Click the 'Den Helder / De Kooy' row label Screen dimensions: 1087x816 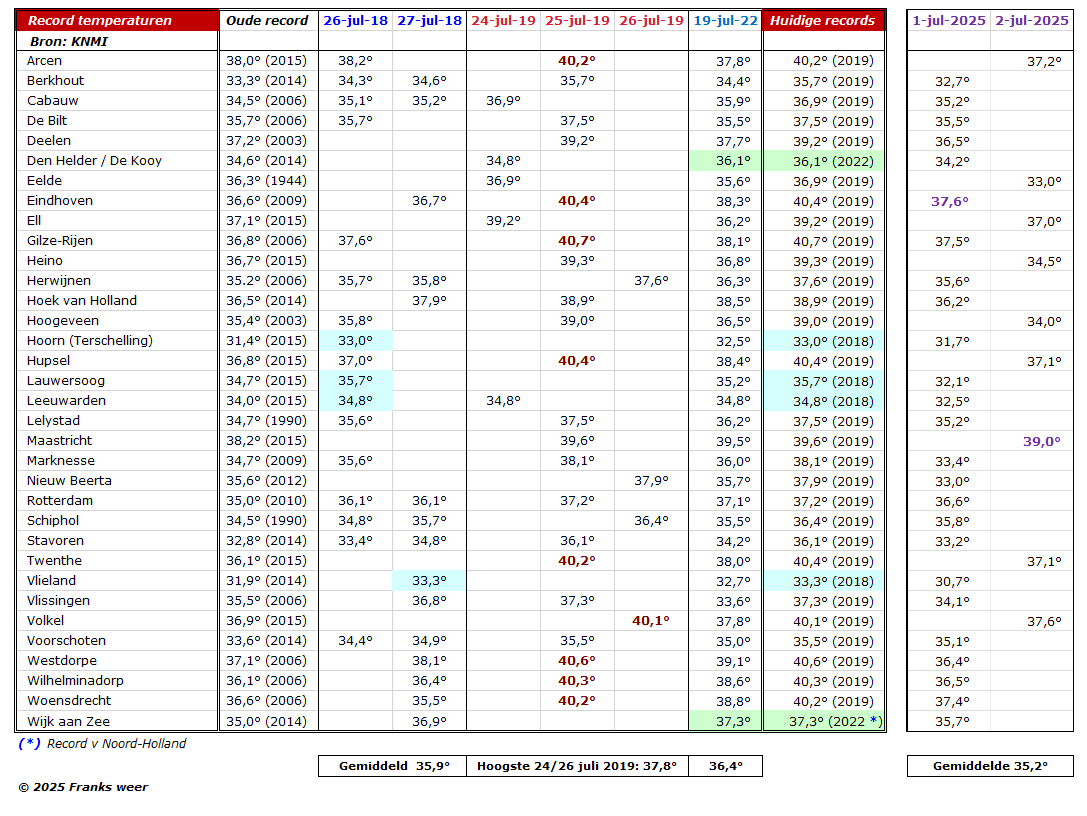pyautogui.click(x=94, y=161)
